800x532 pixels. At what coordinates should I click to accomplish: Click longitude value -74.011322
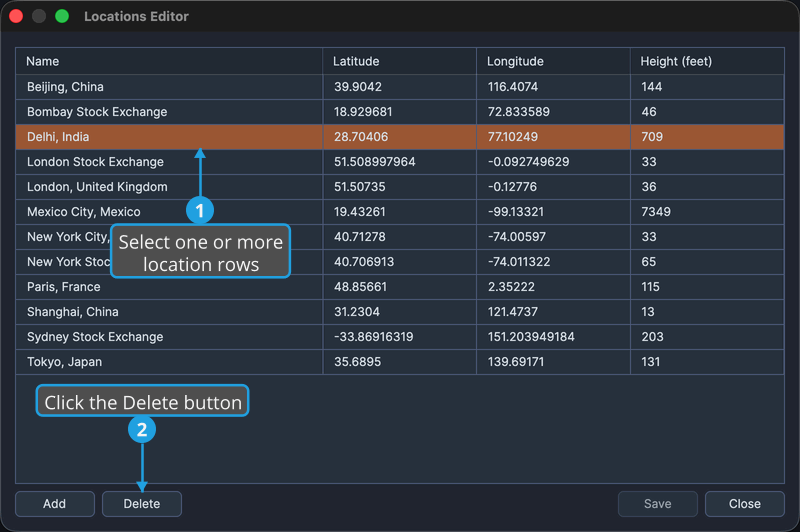coord(519,262)
